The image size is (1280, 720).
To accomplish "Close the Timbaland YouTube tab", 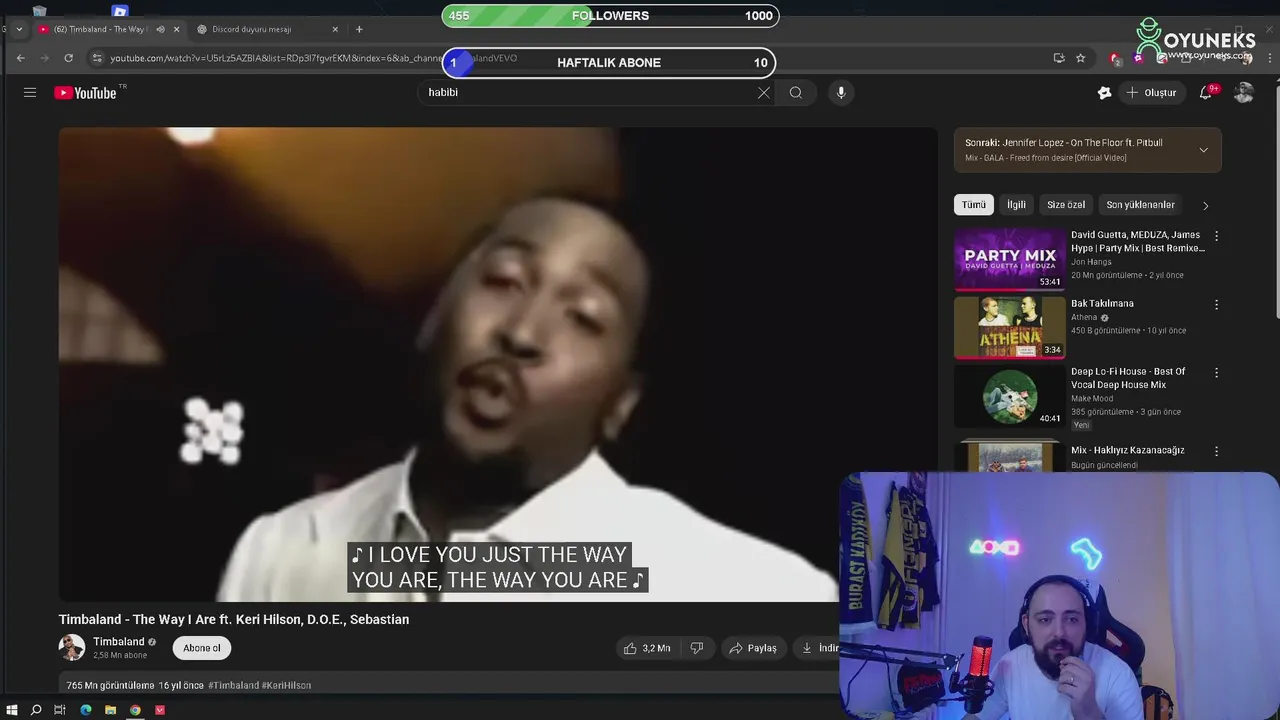I will [177, 29].
